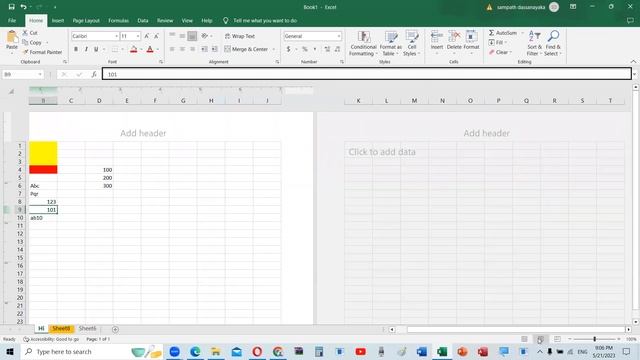This screenshot has height=360, width=640.
Task: Decrease the cell indent
Action: pyautogui.click(x=204, y=49)
